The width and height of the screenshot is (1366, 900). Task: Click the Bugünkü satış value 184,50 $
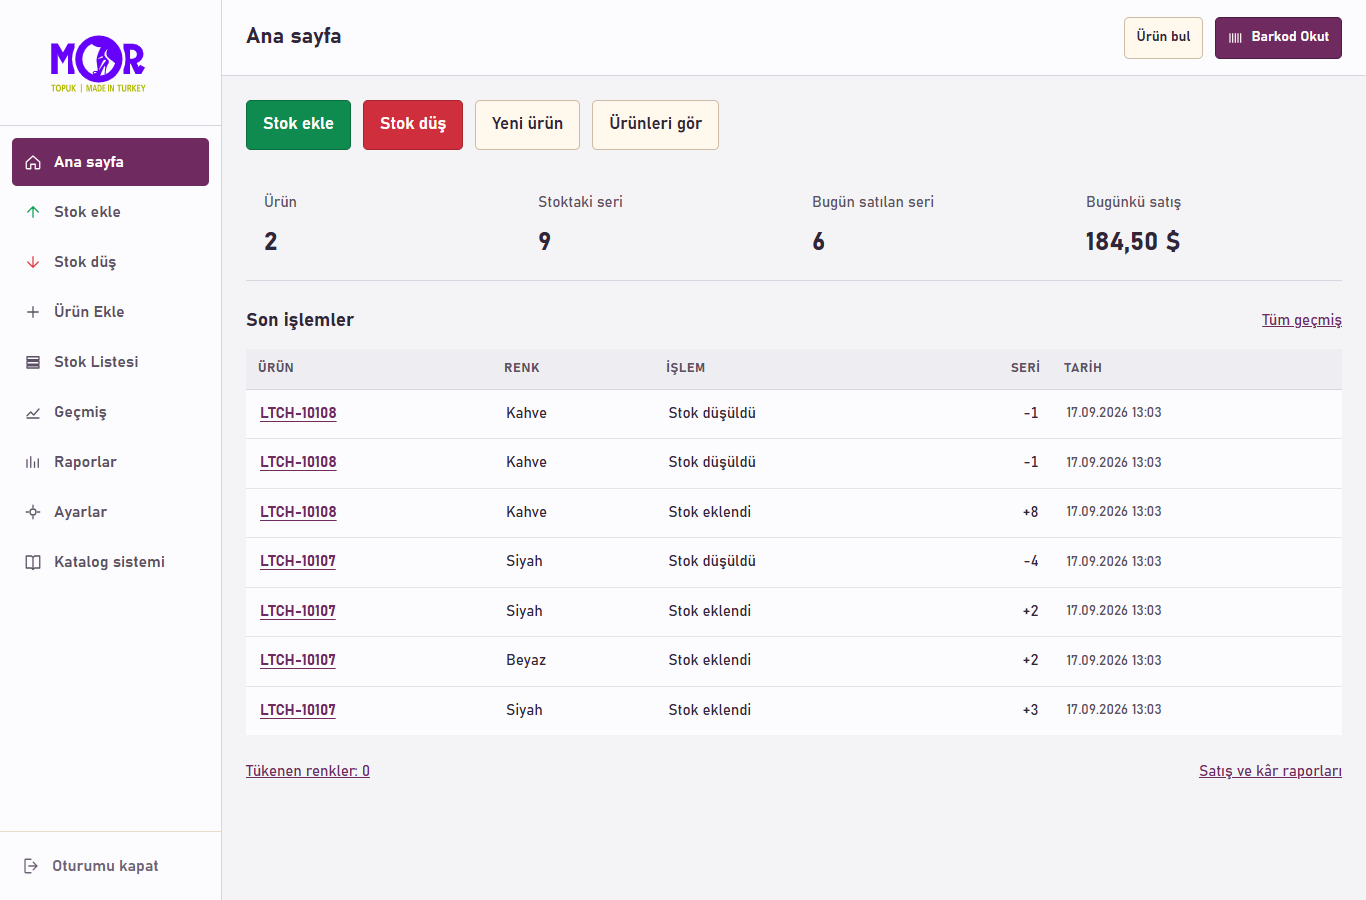[x=1133, y=241]
